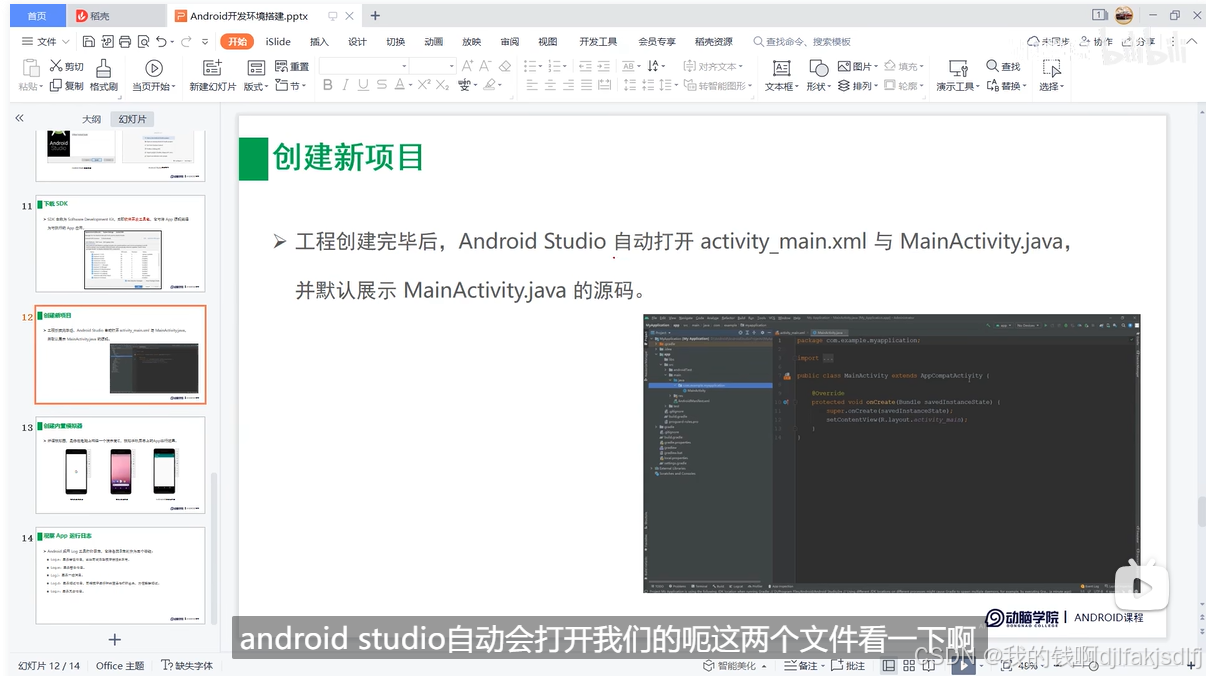Image resolution: width=1206 pixels, height=676 pixels.
Task: Click the 当前页开始 play slideshow icon
Action: tap(153, 68)
